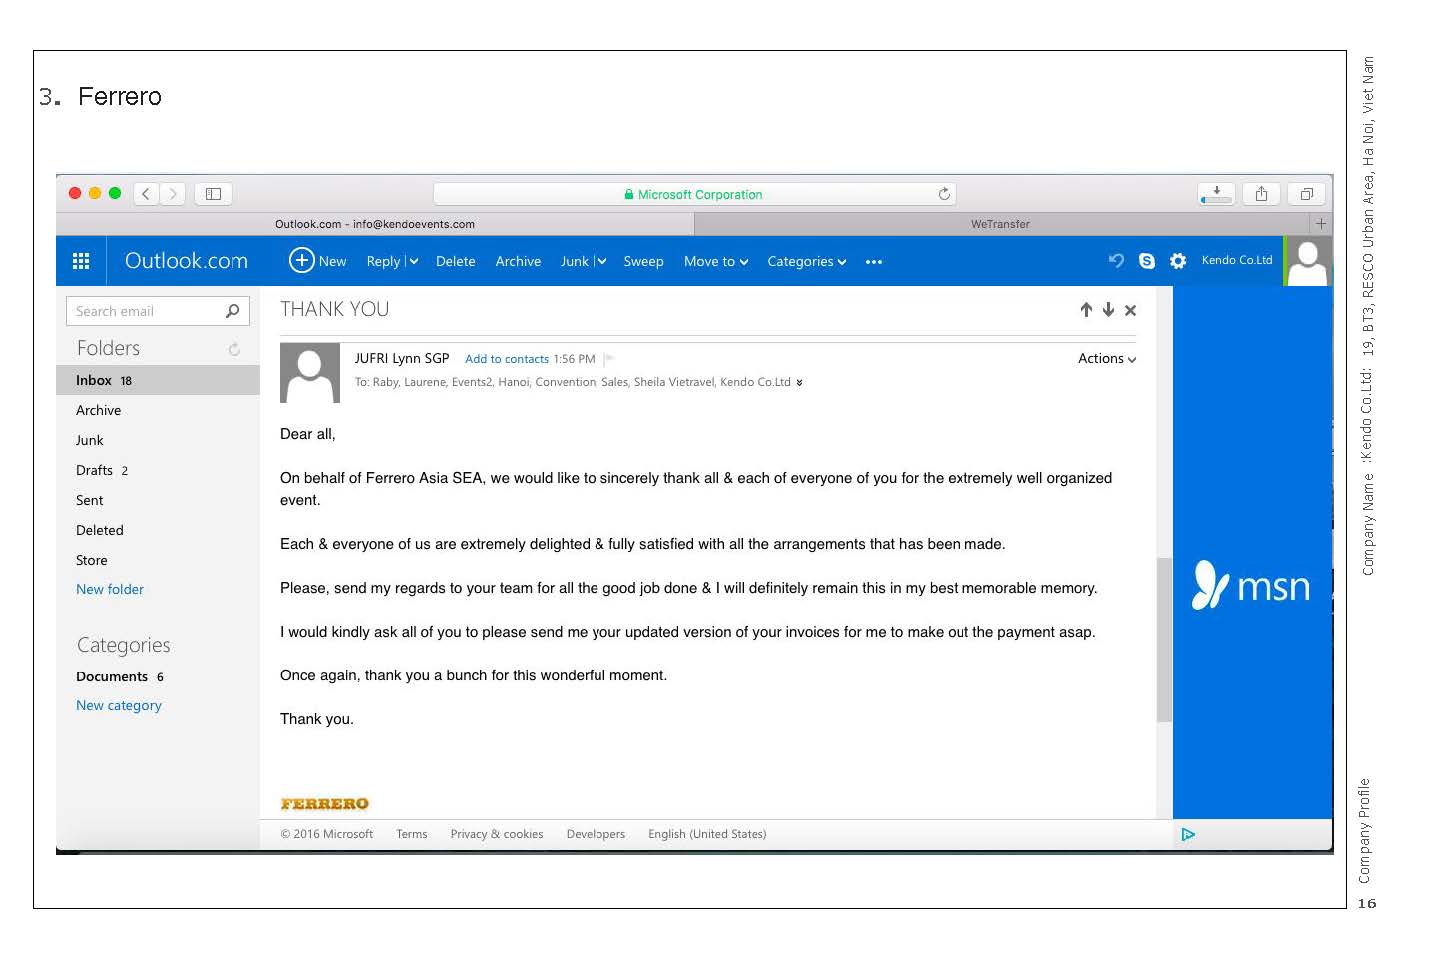Show all Safari tabs
The width and height of the screenshot is (1439, 959).
point(1306,194)
